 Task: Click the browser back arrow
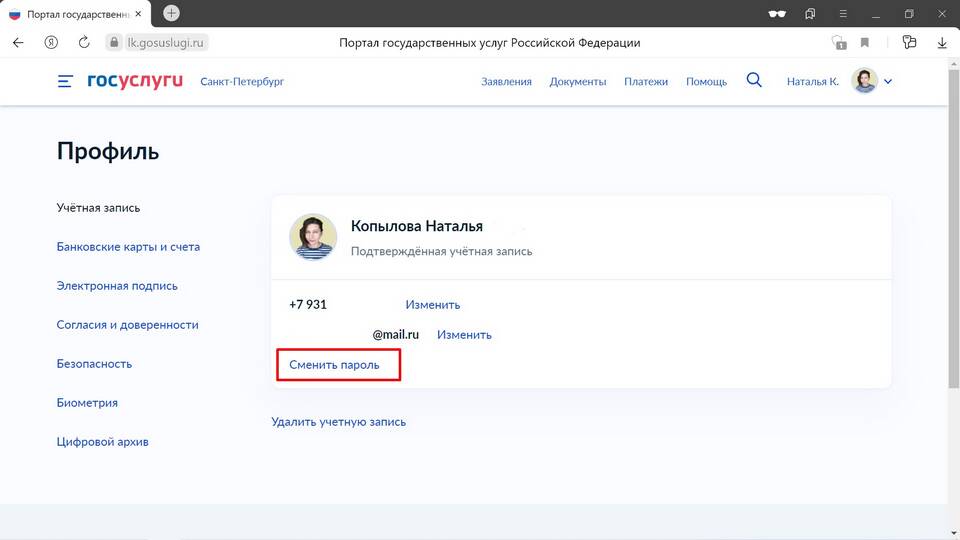coord(18,43)
